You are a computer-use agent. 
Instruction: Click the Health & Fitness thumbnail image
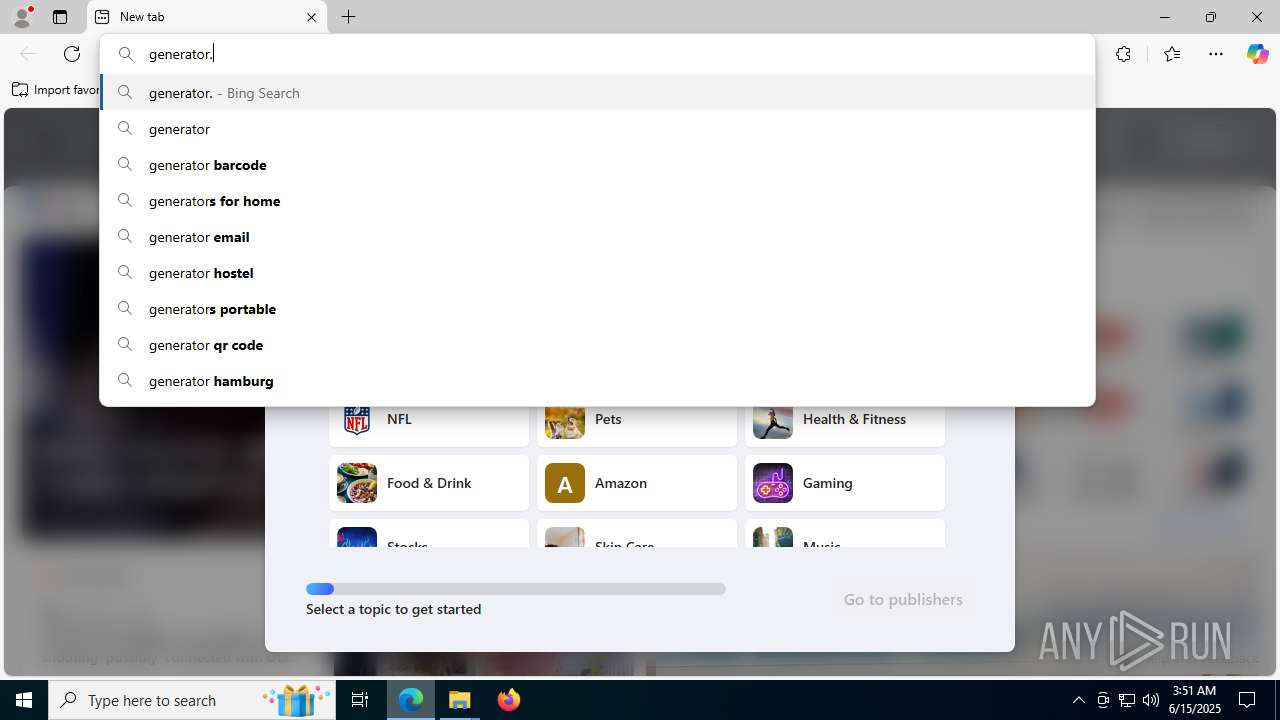tap(773, 421)
